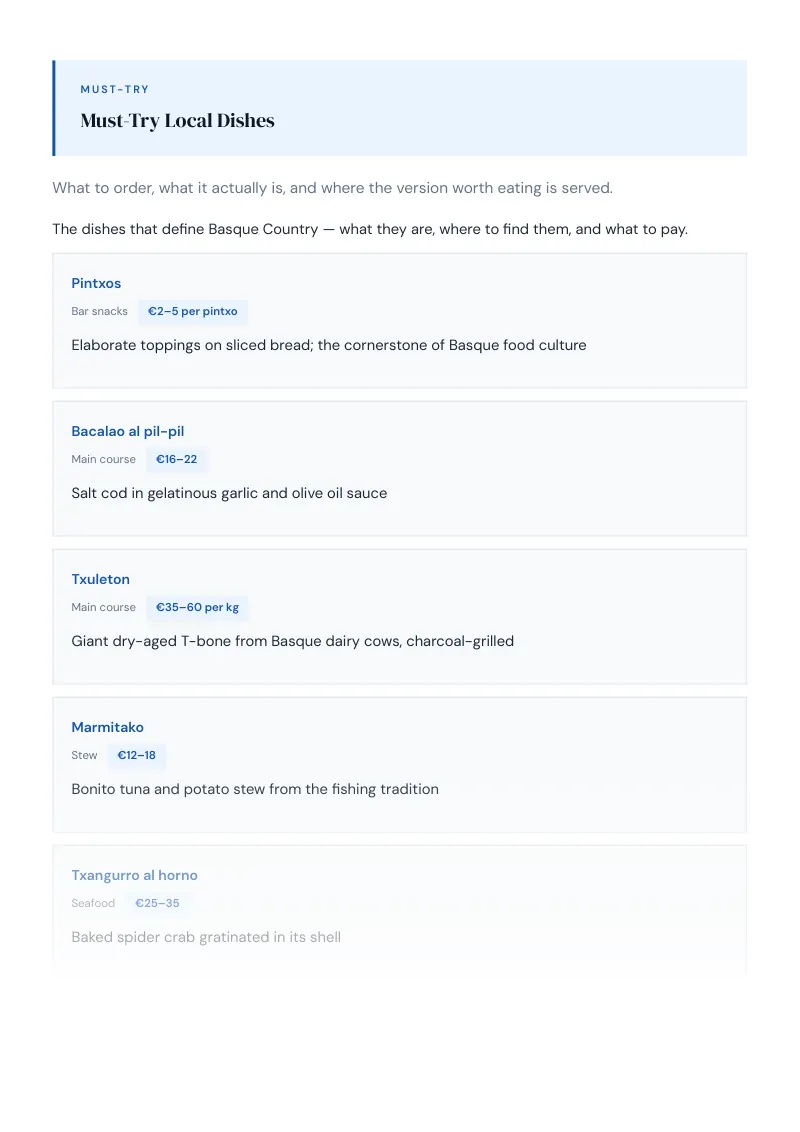Select the €16–22 price tag
This screenshot has width=800, height=1132.
click(176, 459)
